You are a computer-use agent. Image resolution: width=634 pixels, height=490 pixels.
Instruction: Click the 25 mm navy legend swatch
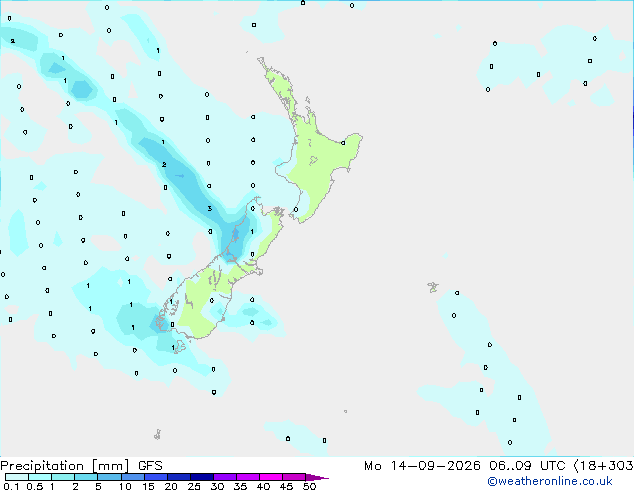(202, 477)
